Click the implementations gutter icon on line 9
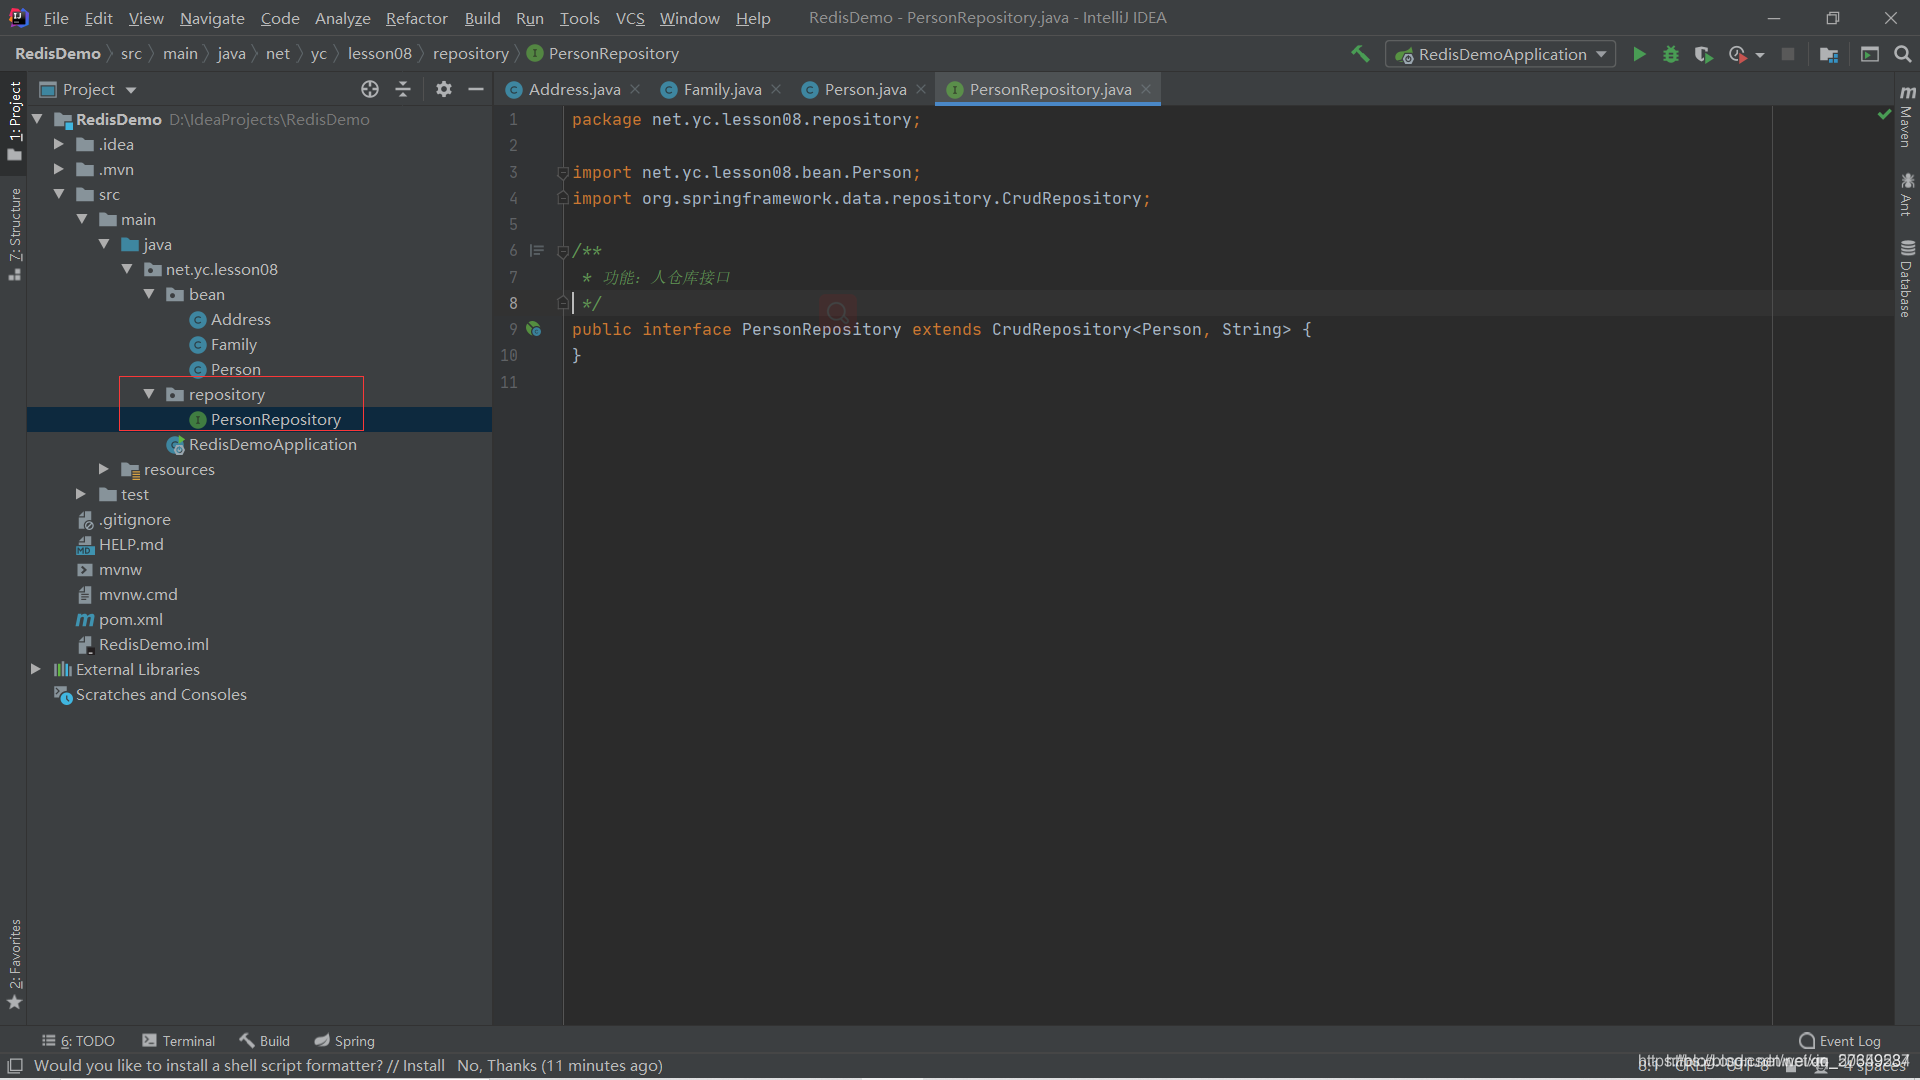1920x1080 pixels. coord(534,329)
